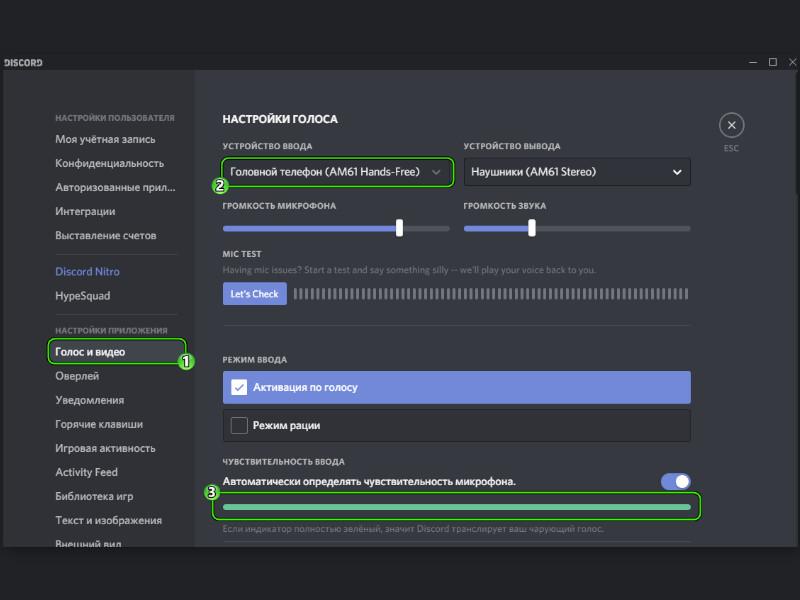
Task: Select Голос и видео settings
Action: pos(117,352)
